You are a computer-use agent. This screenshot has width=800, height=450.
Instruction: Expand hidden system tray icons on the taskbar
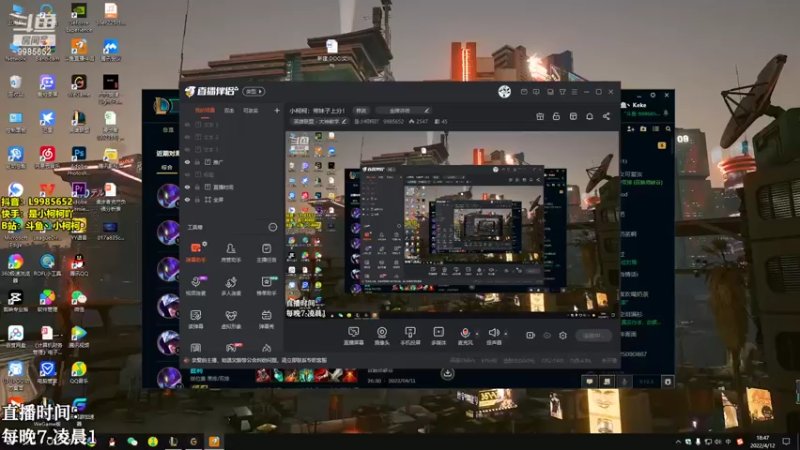pos(678,441)
